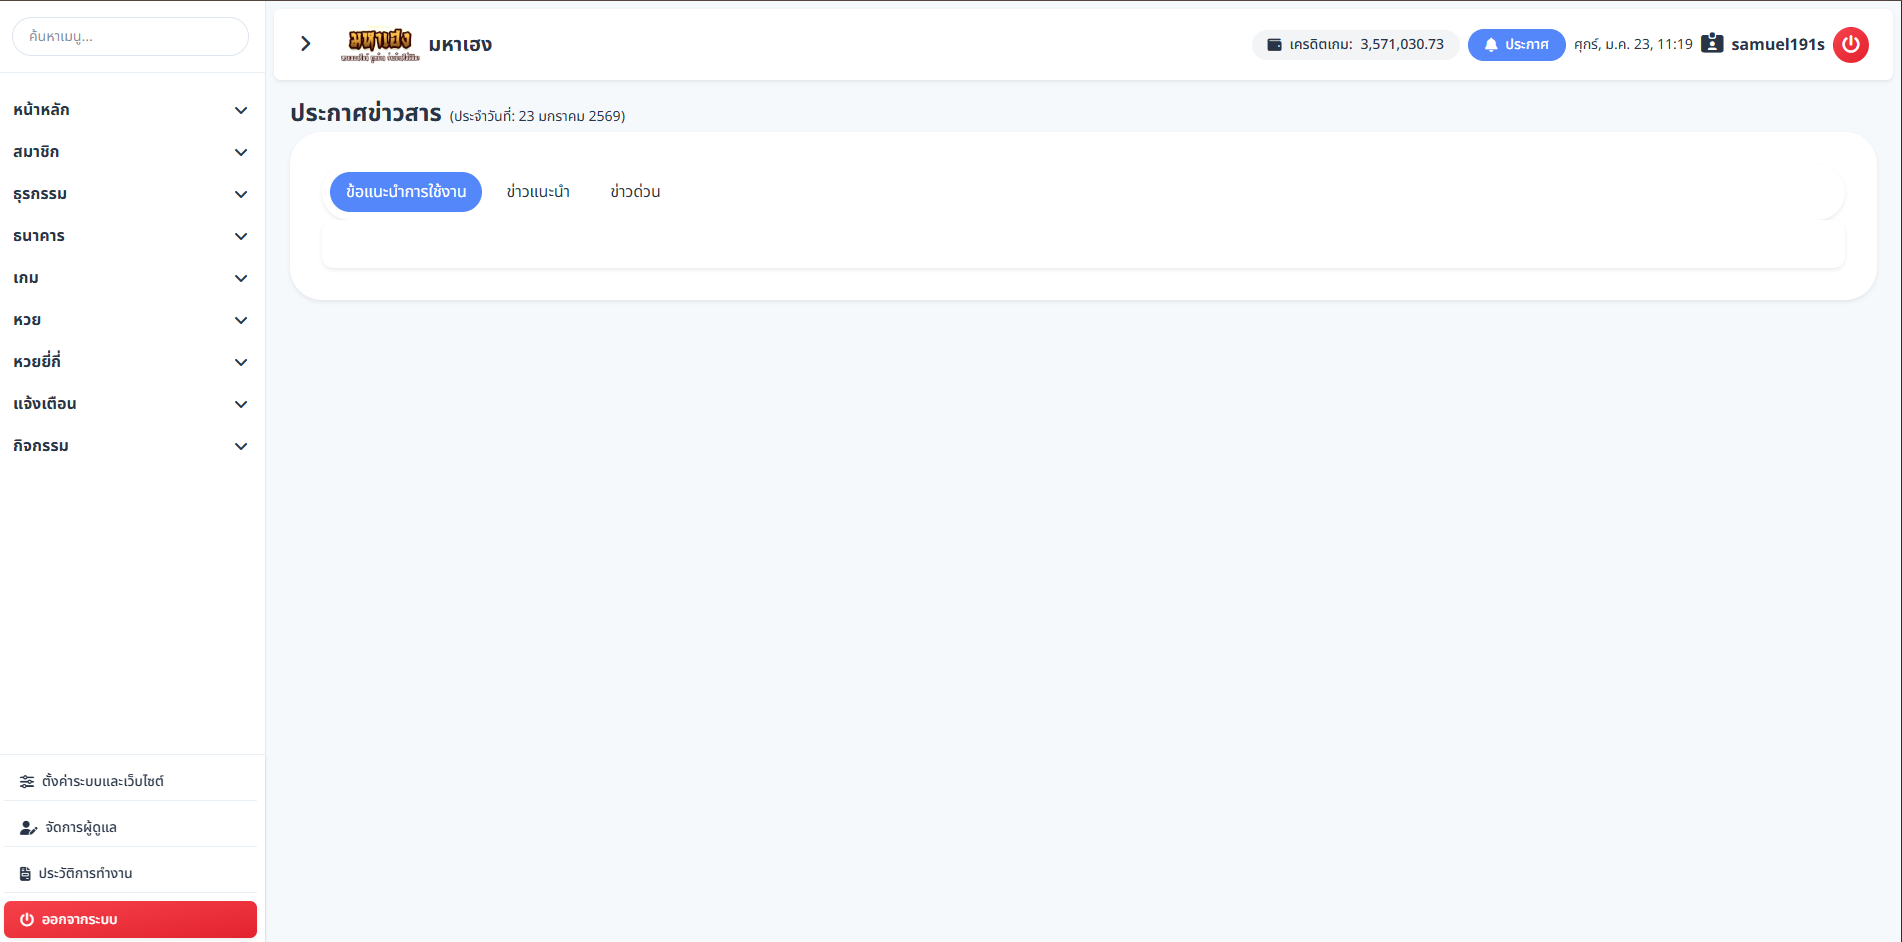The width and height of the screenshot is (1902, 942).
Task: Click the wallet icon beside game credit
Action: [x=1274, y=45]
